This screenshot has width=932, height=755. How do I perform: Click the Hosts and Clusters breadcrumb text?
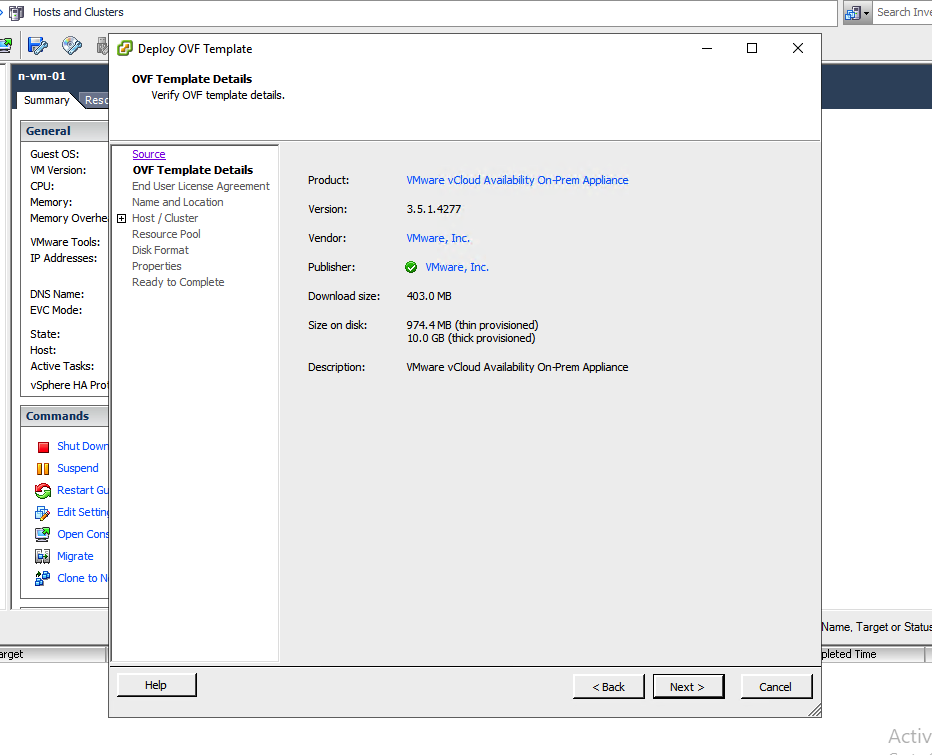click(78, 12)
